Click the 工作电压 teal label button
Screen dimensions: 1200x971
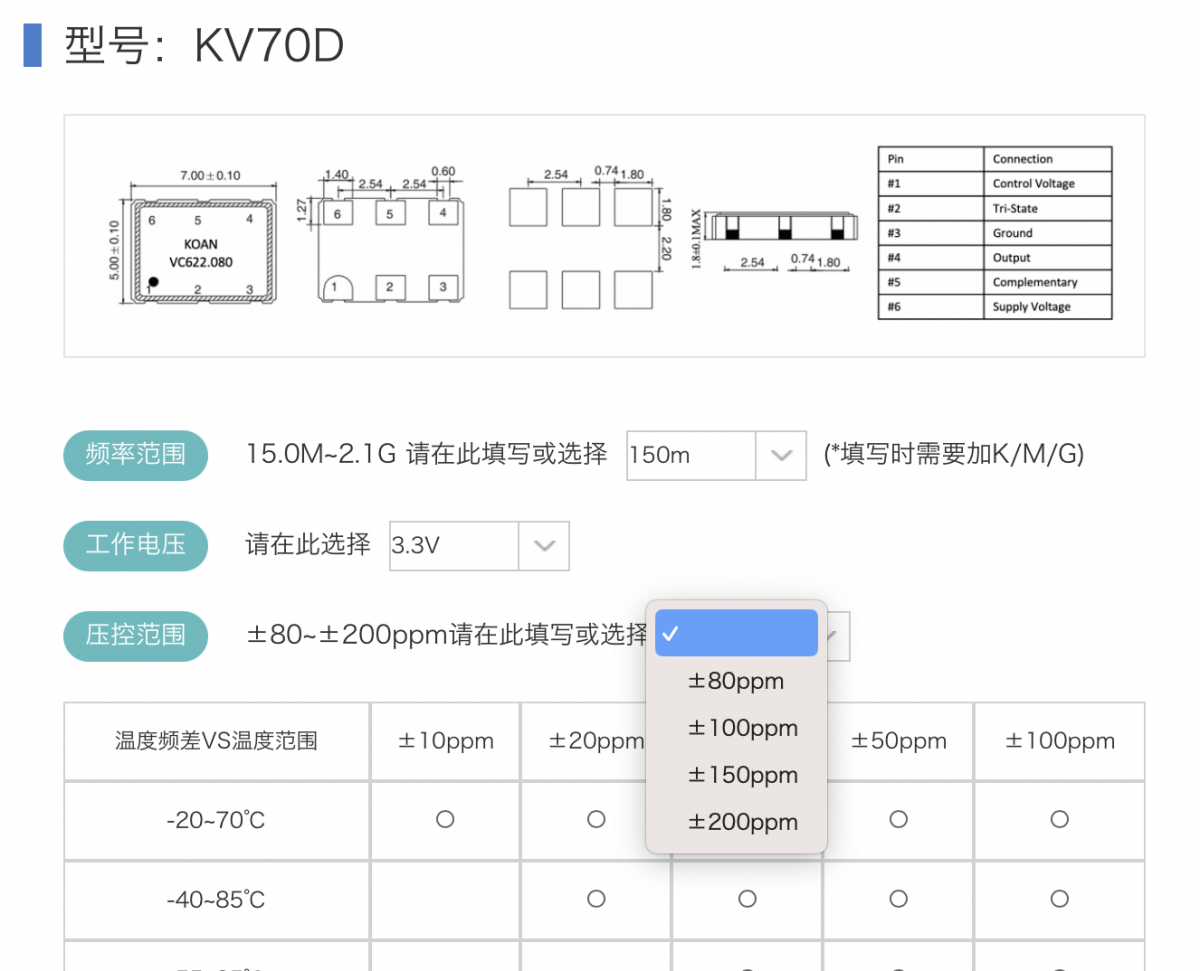tap(136, 546)
